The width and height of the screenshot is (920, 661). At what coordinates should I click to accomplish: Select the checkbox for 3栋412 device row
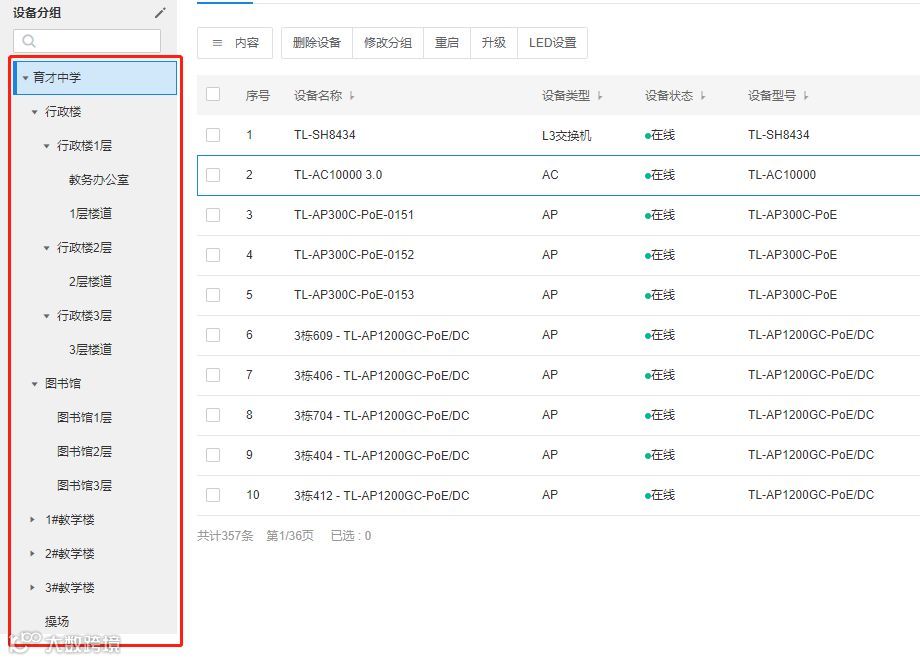[x=213, y=495]
